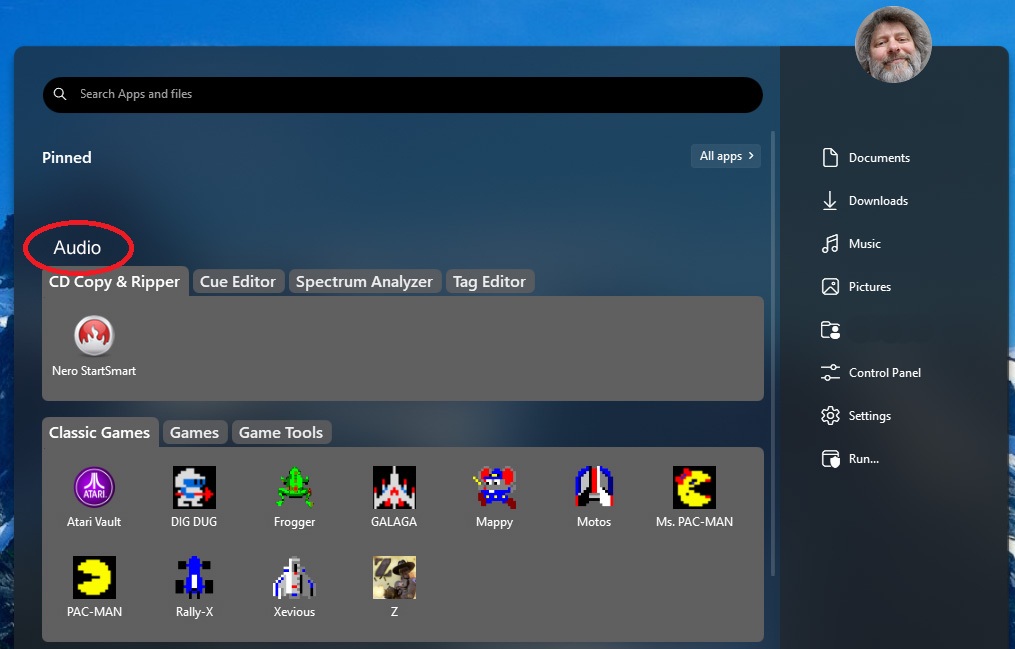Switch to the Games tab
The image size is (1015, 649).
194,432
